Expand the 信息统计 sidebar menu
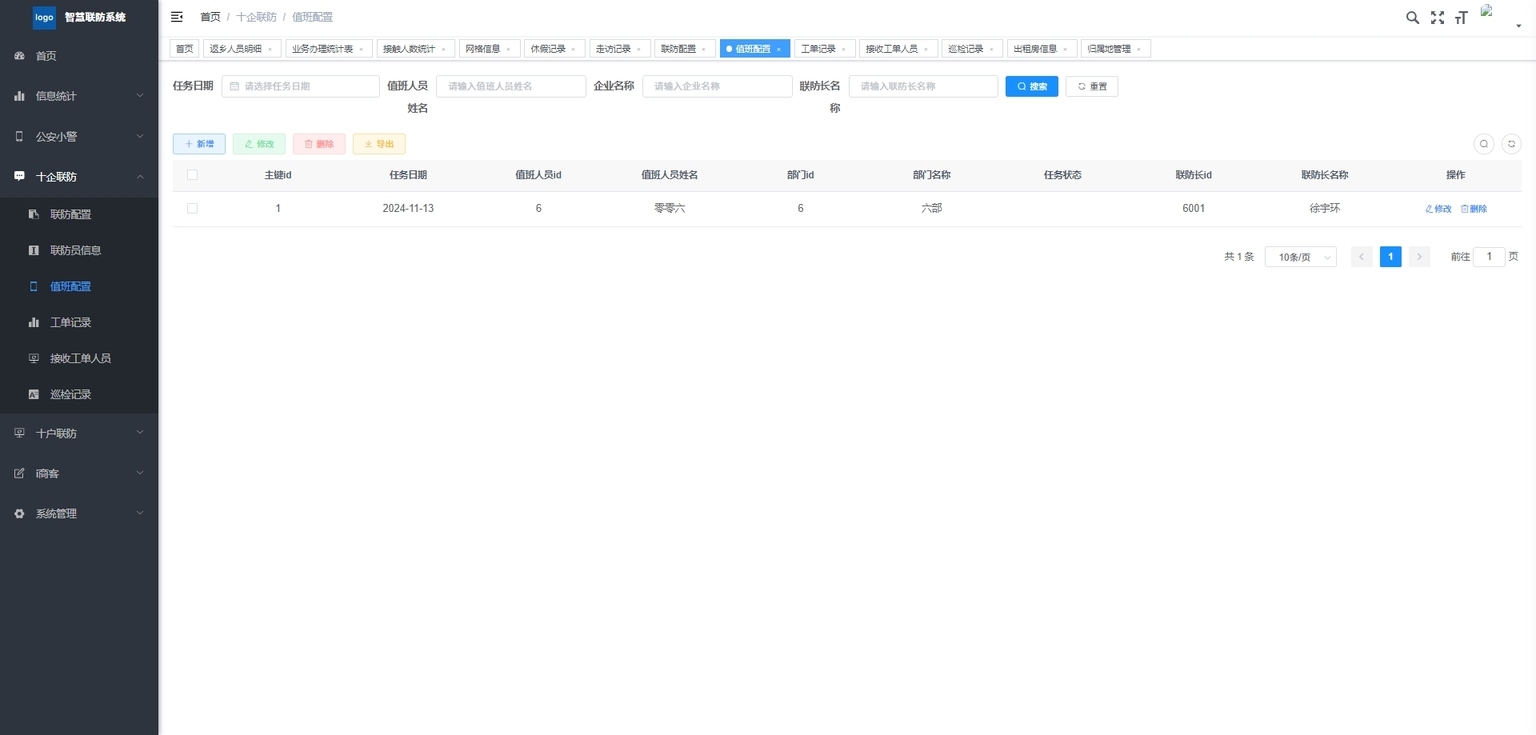Screen dimensions: 1536x735 pyautogui.click(x=79, y=96)
